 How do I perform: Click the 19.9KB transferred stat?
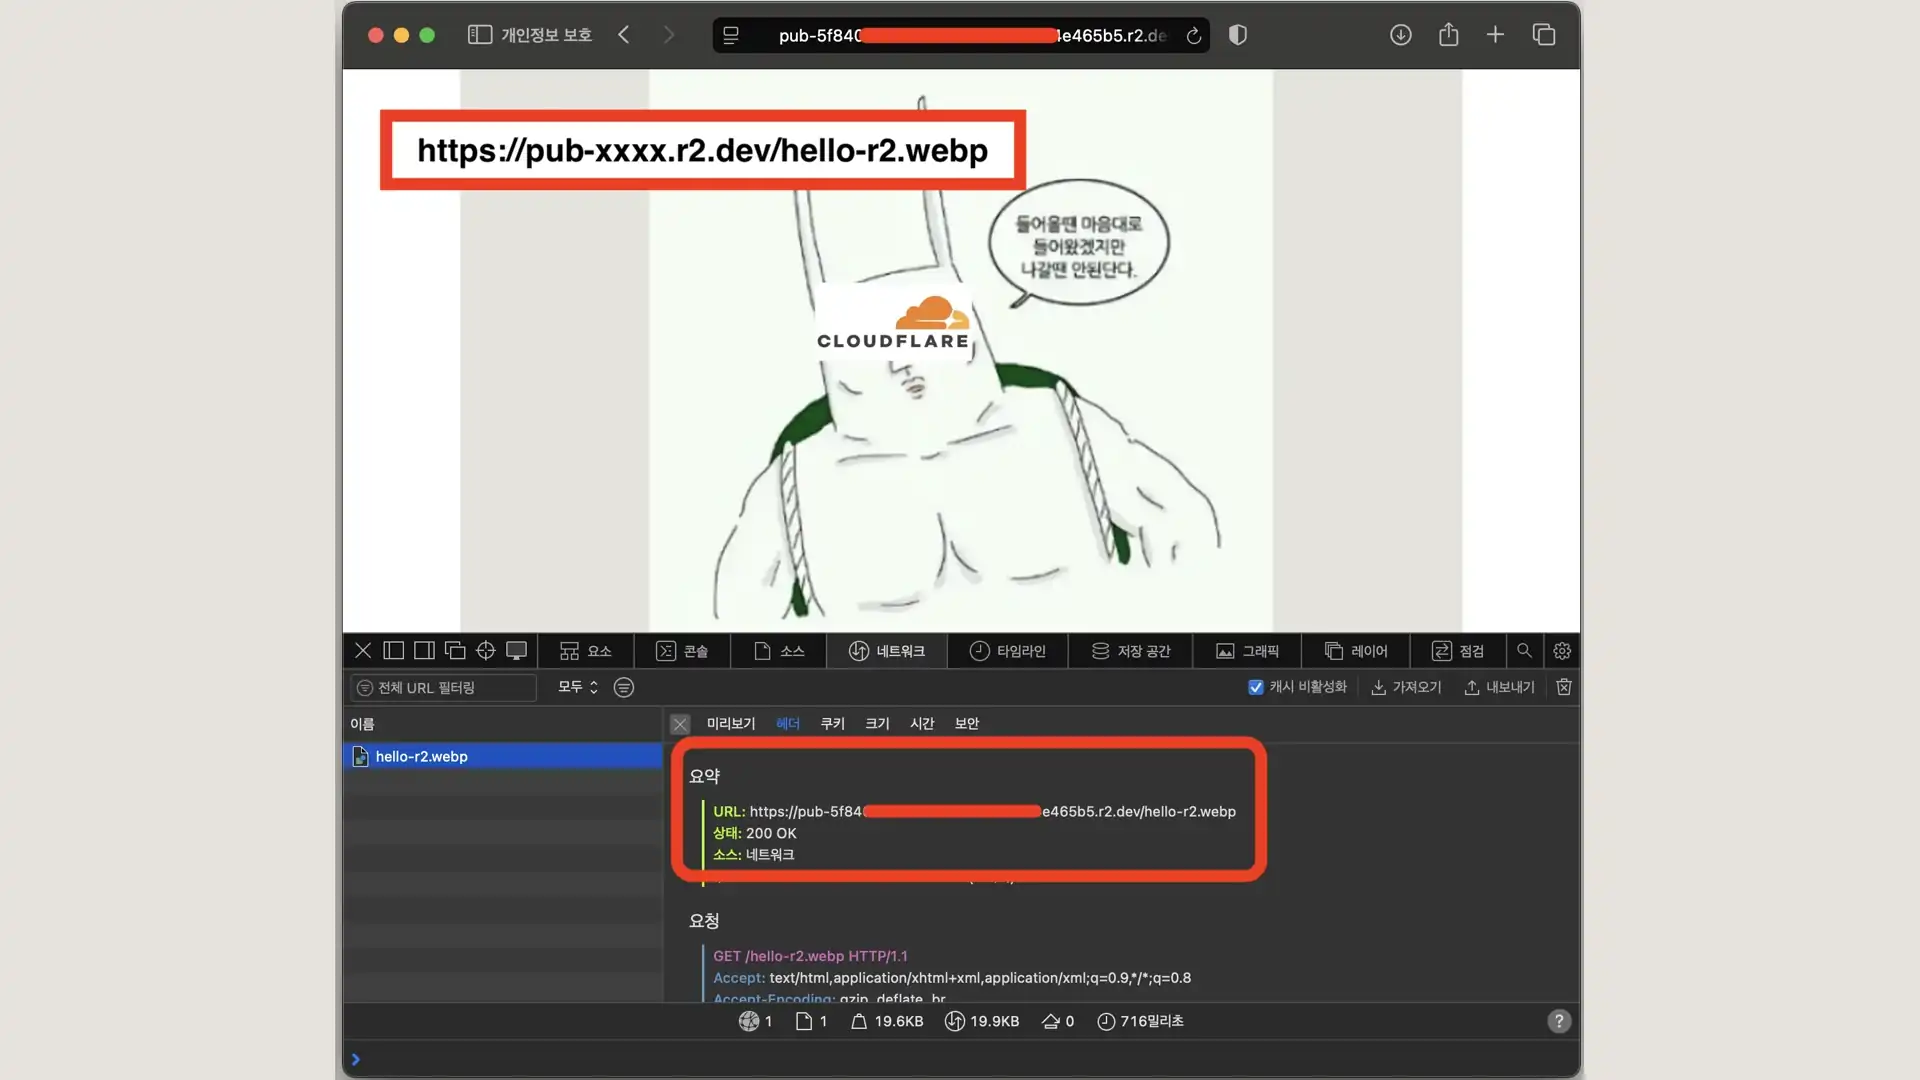tap(982, 1021)
